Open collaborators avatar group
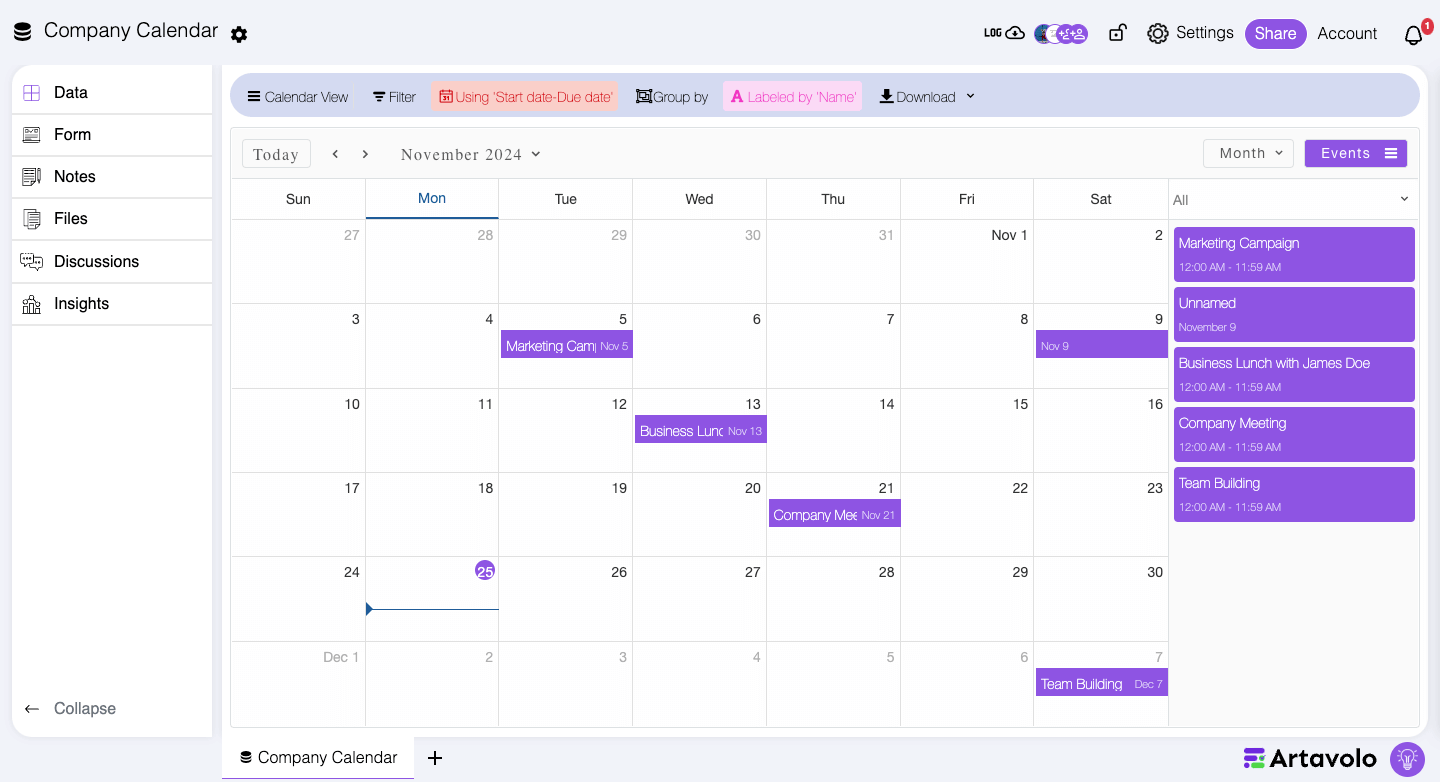Screen dimensions: 1440x782 click(1061, 33)
